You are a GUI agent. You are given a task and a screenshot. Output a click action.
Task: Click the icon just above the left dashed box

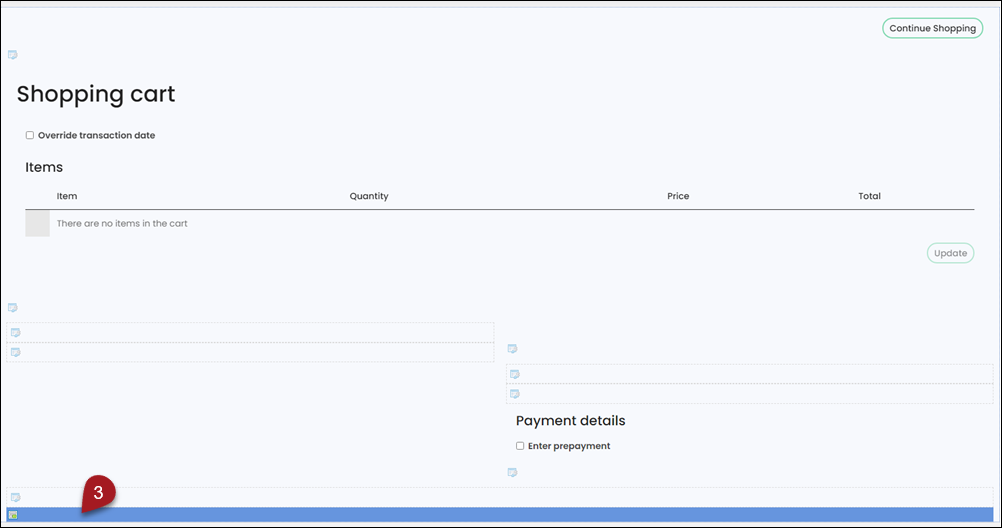coord(12,308)
